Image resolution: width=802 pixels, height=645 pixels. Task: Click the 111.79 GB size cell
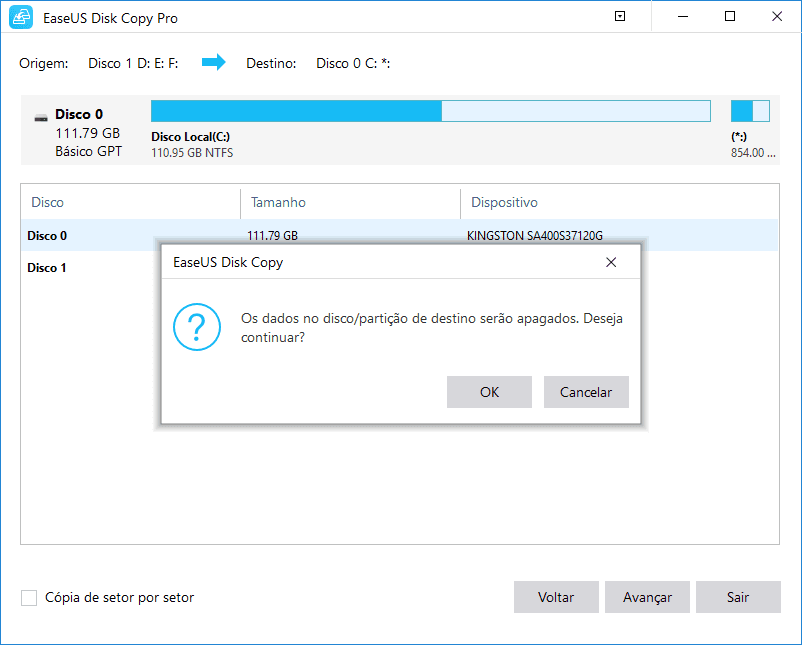point(273,235)
